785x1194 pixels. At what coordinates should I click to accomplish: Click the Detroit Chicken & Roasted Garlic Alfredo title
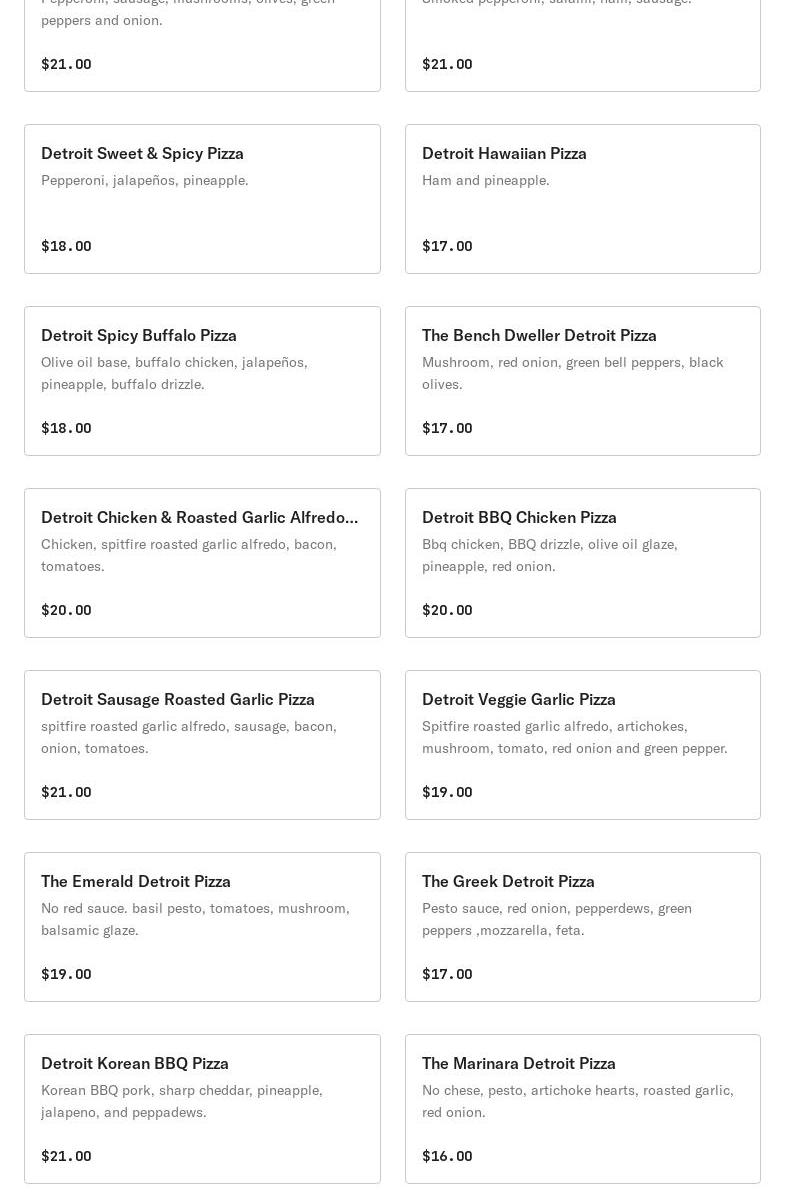coord(199,517)
